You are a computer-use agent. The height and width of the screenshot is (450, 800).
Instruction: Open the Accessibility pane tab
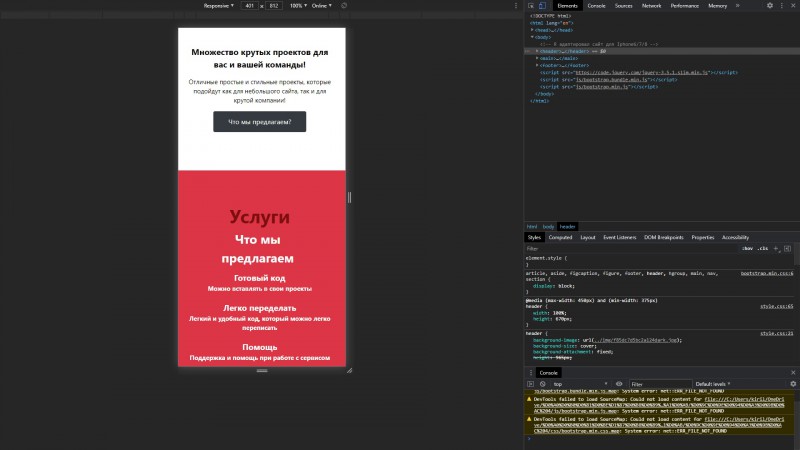(735, 237)
